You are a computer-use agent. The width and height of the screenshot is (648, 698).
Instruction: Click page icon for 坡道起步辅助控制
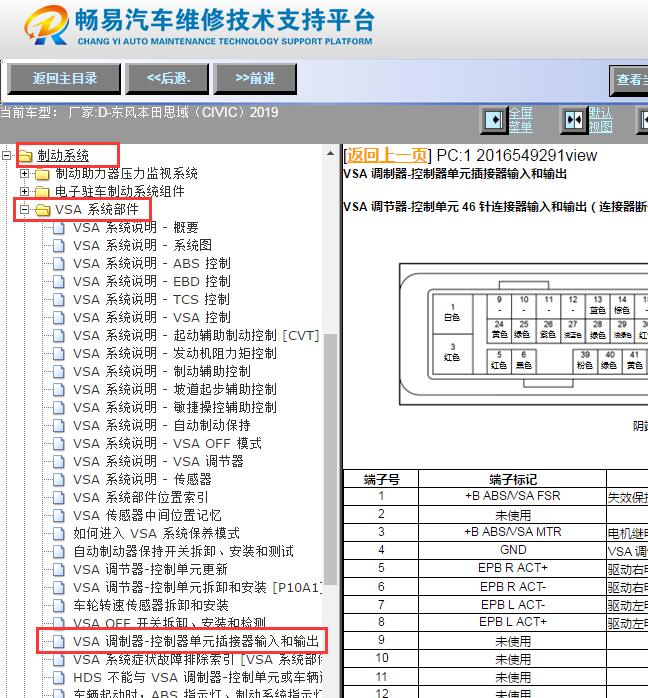click(x=58, y=390)
